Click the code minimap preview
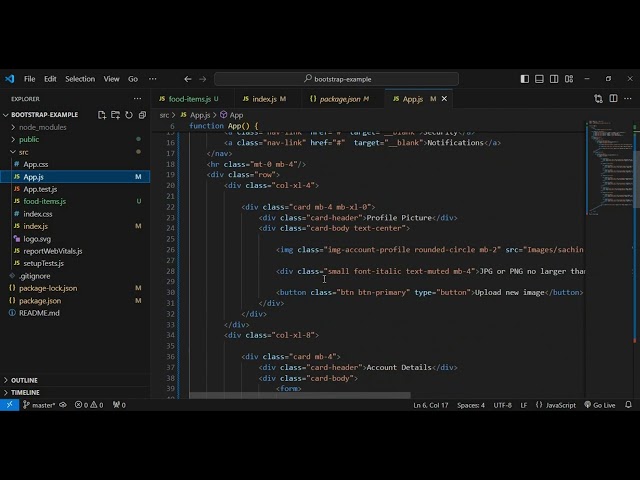The width and height of the screenshot is (640, 480). (609, 167)
